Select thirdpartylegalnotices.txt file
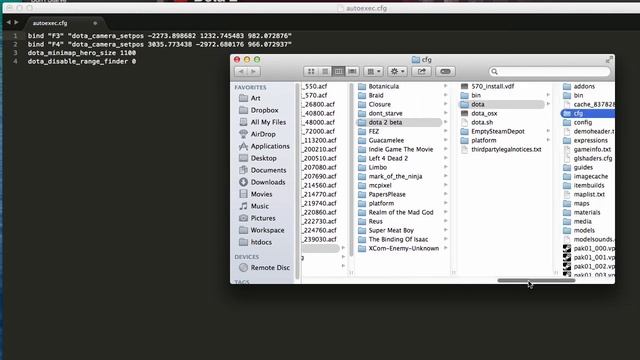Image resolution: width=640 pixels, height=360 pixels. (x=505, y=149)
